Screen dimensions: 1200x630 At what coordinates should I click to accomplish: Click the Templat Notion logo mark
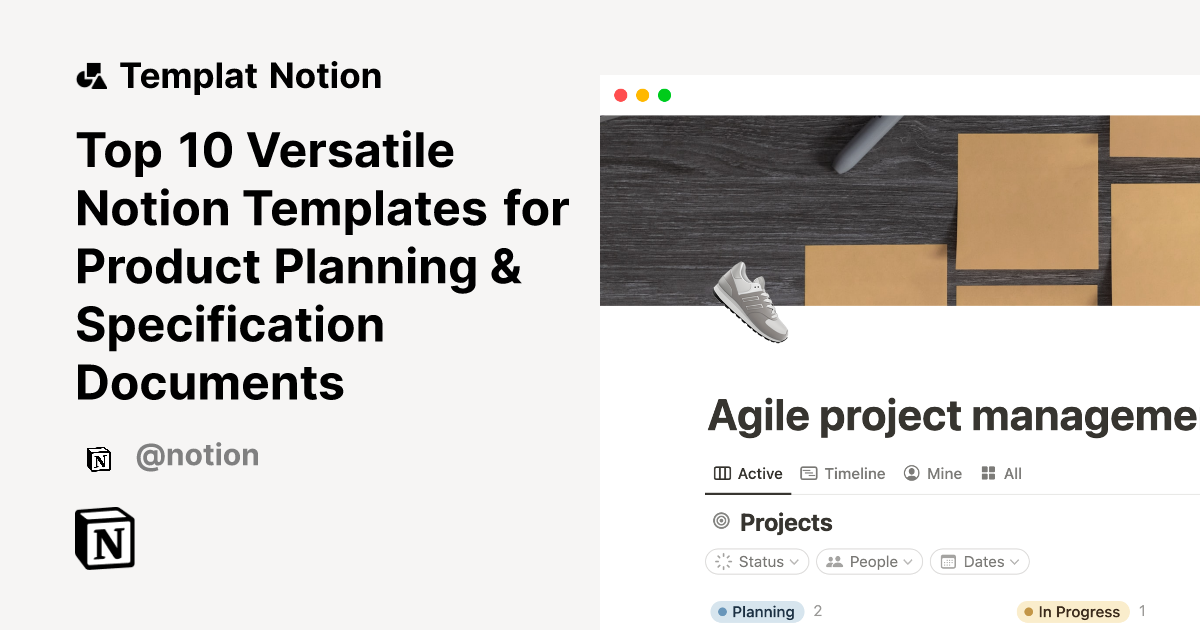(x=91, y=75)
